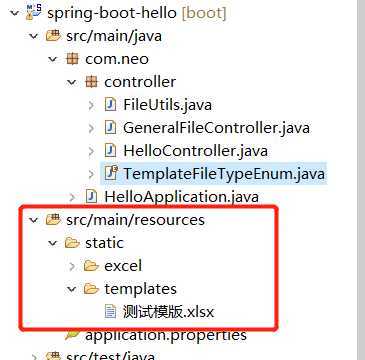
Task: Click the controller package icon
Action: pyautogui.click(x=91, y=82)
